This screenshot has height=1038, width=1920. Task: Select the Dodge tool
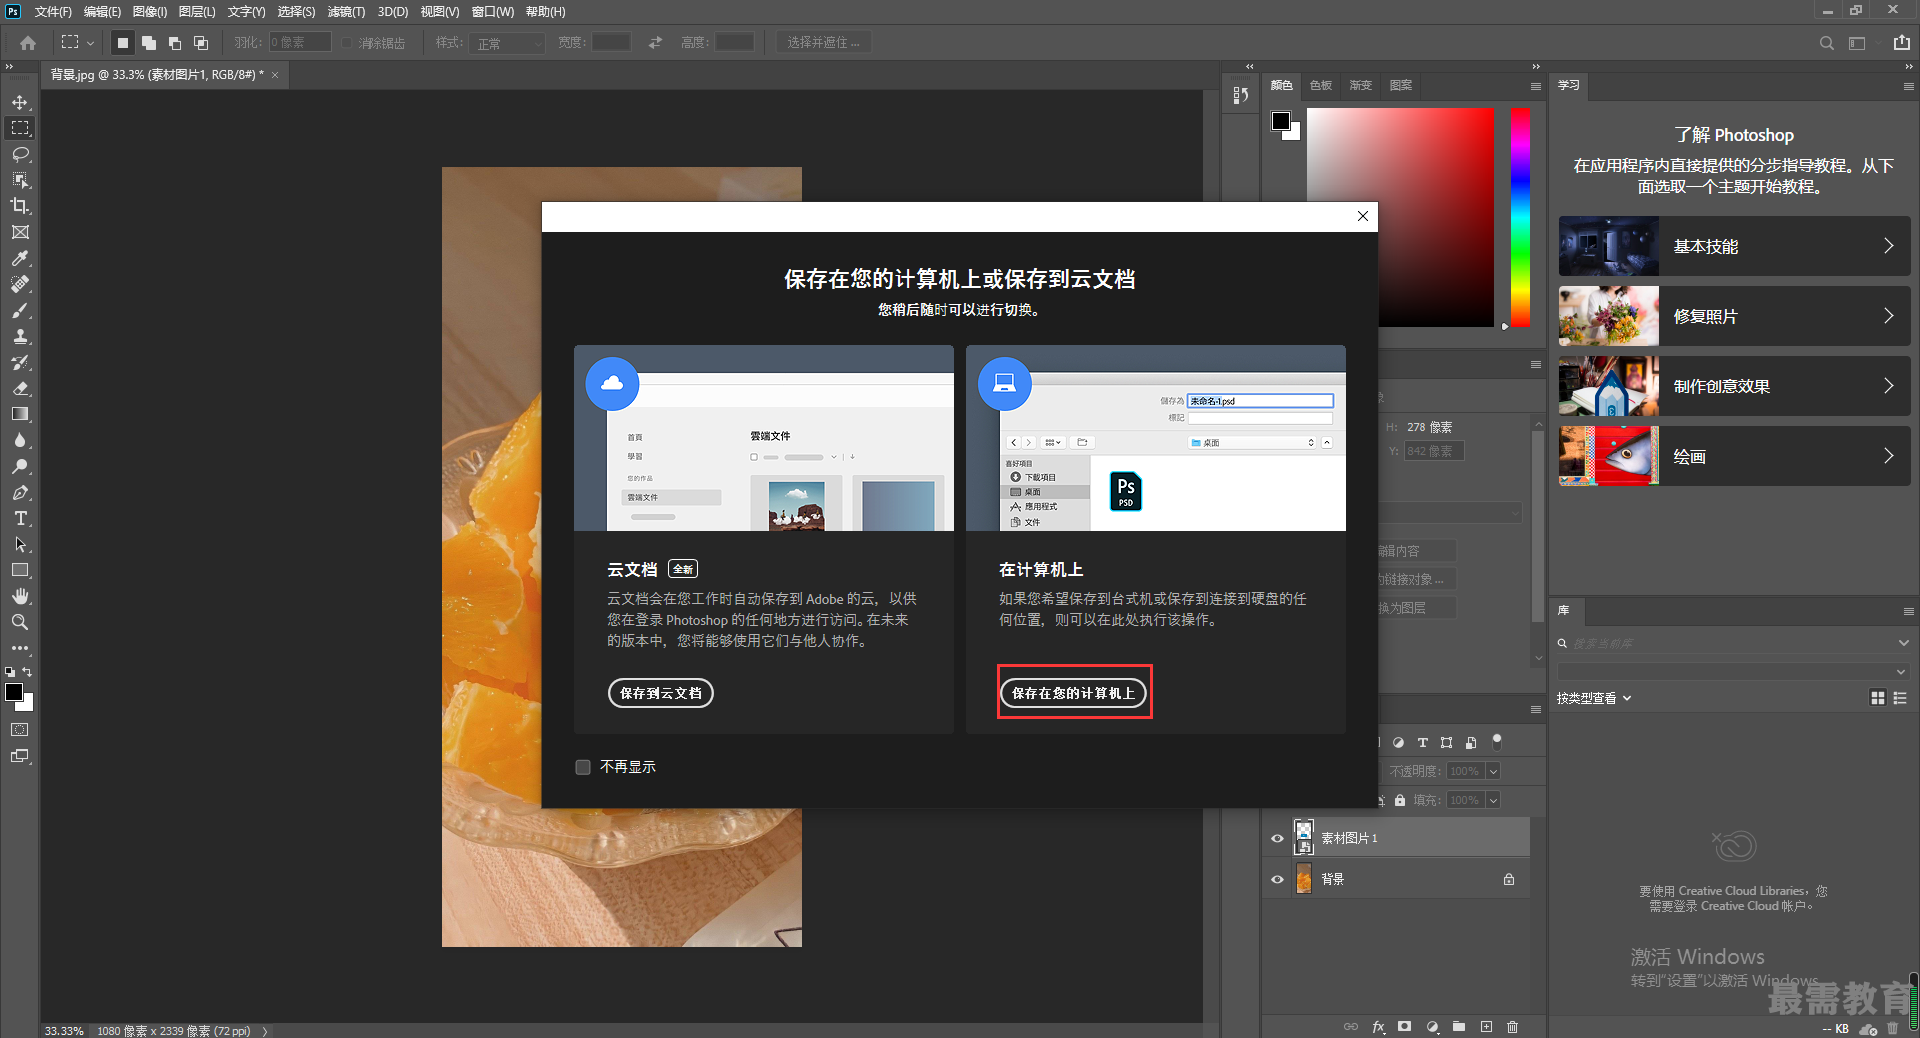click(20, 466)
